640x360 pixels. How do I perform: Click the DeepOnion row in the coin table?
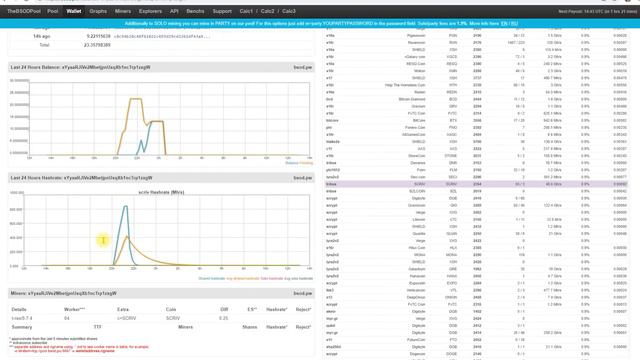[x=476, y=297]
